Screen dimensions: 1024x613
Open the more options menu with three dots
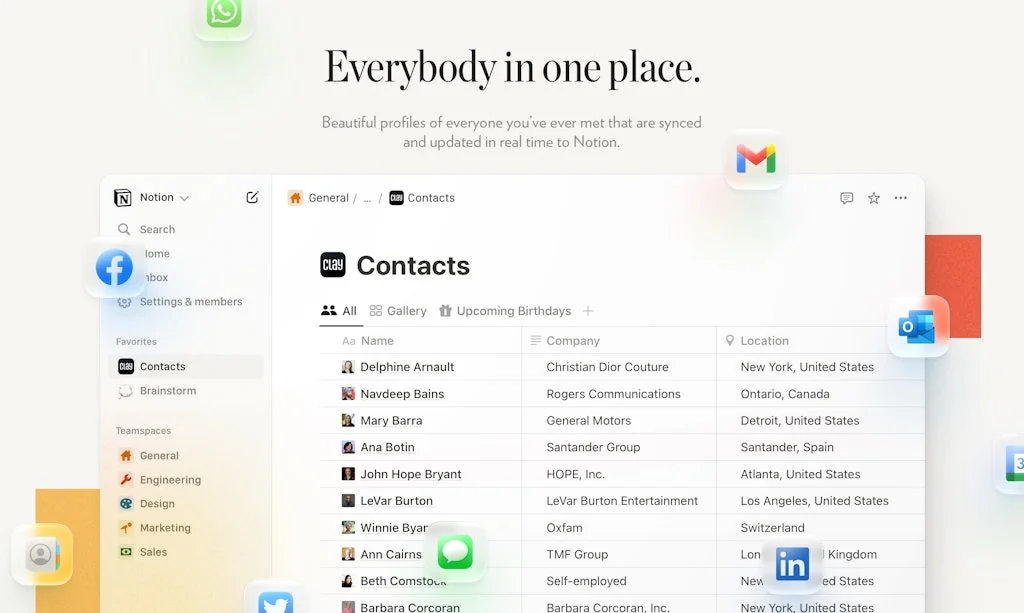tap(899, 198)
